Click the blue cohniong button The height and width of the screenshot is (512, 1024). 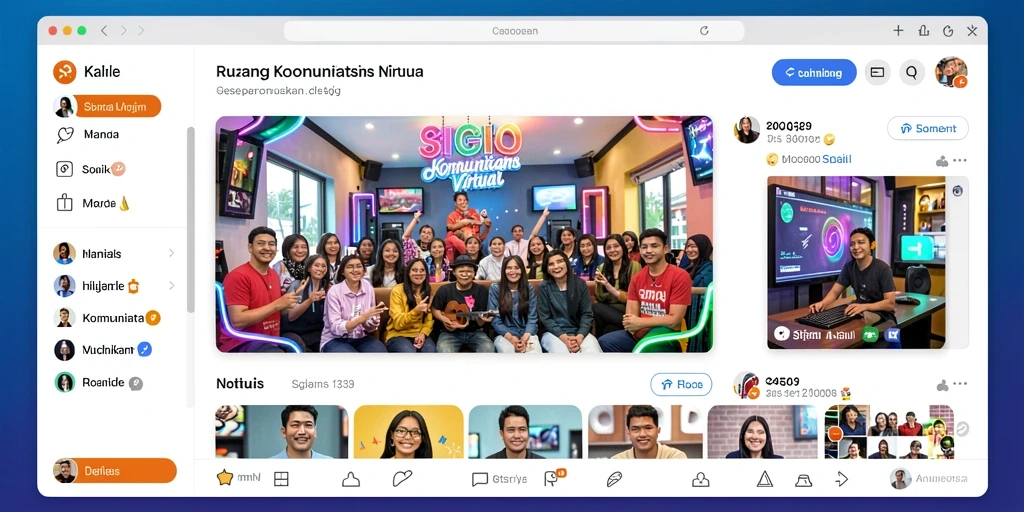click(814, 72)
